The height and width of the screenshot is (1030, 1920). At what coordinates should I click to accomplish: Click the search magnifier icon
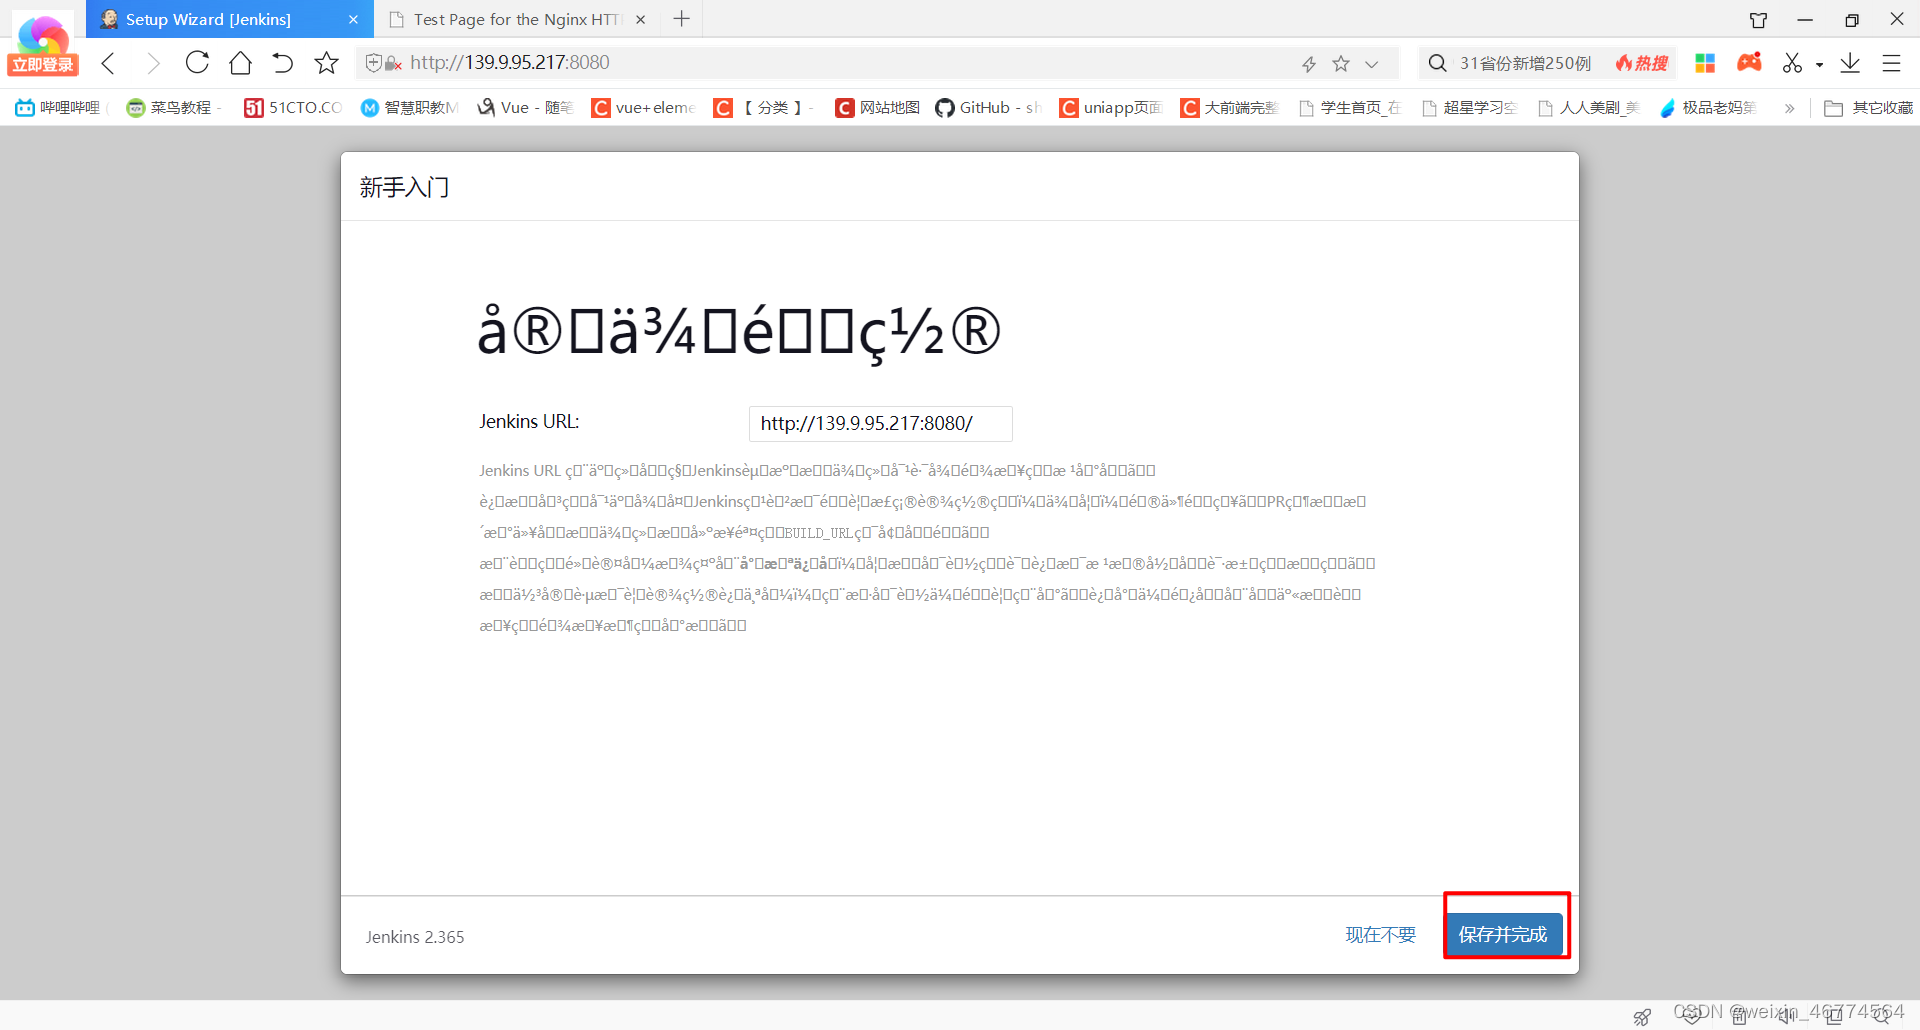[x=1437, y=63]
